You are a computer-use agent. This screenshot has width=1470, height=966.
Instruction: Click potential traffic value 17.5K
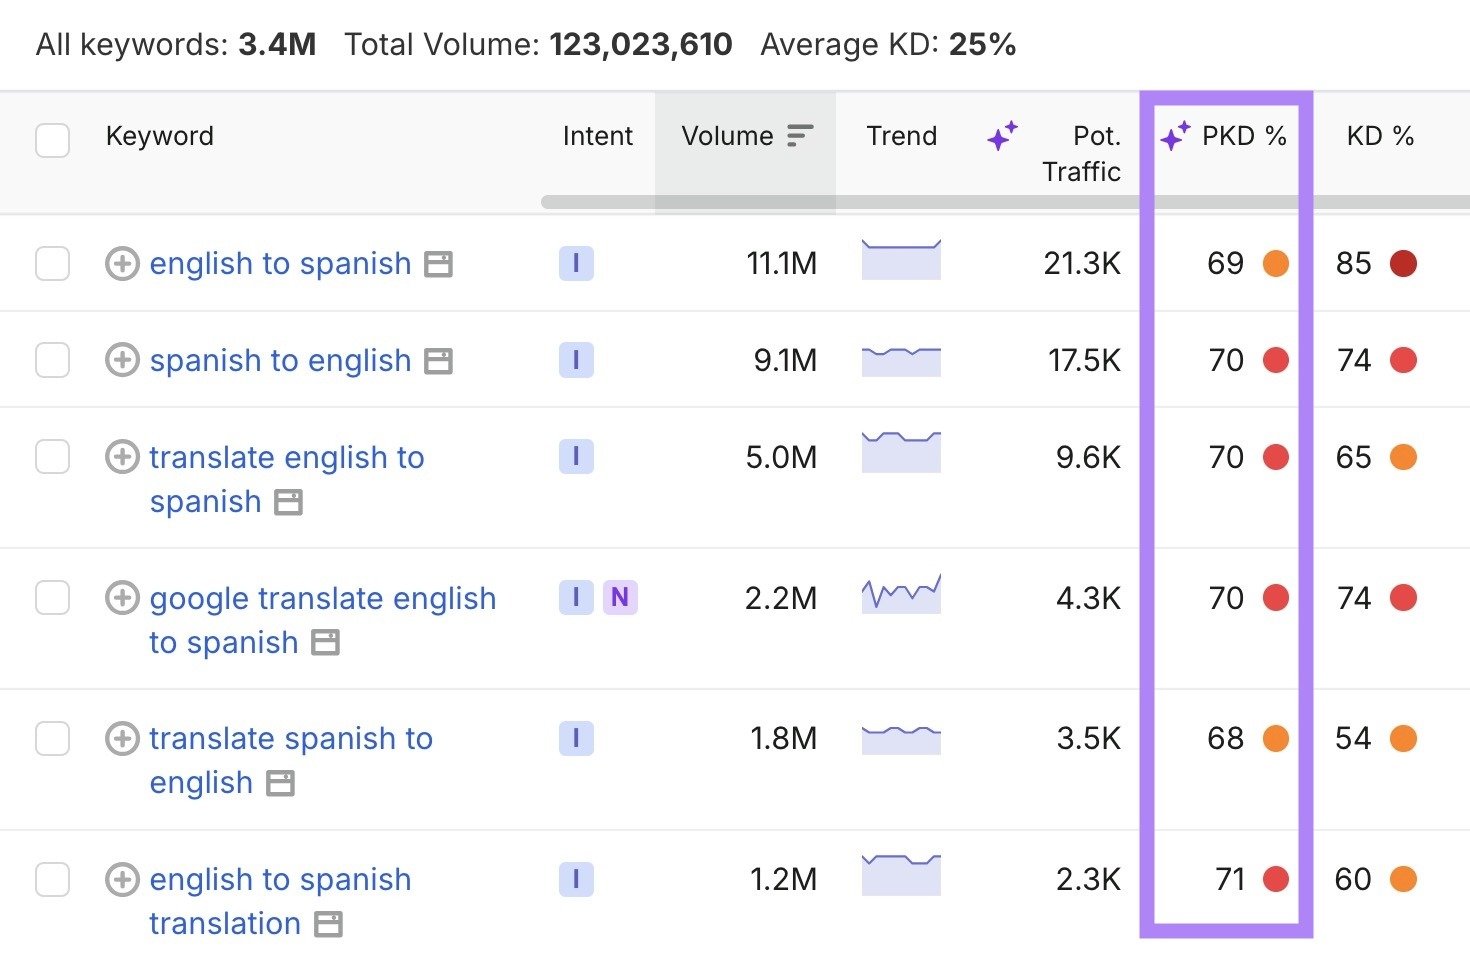1084,360
